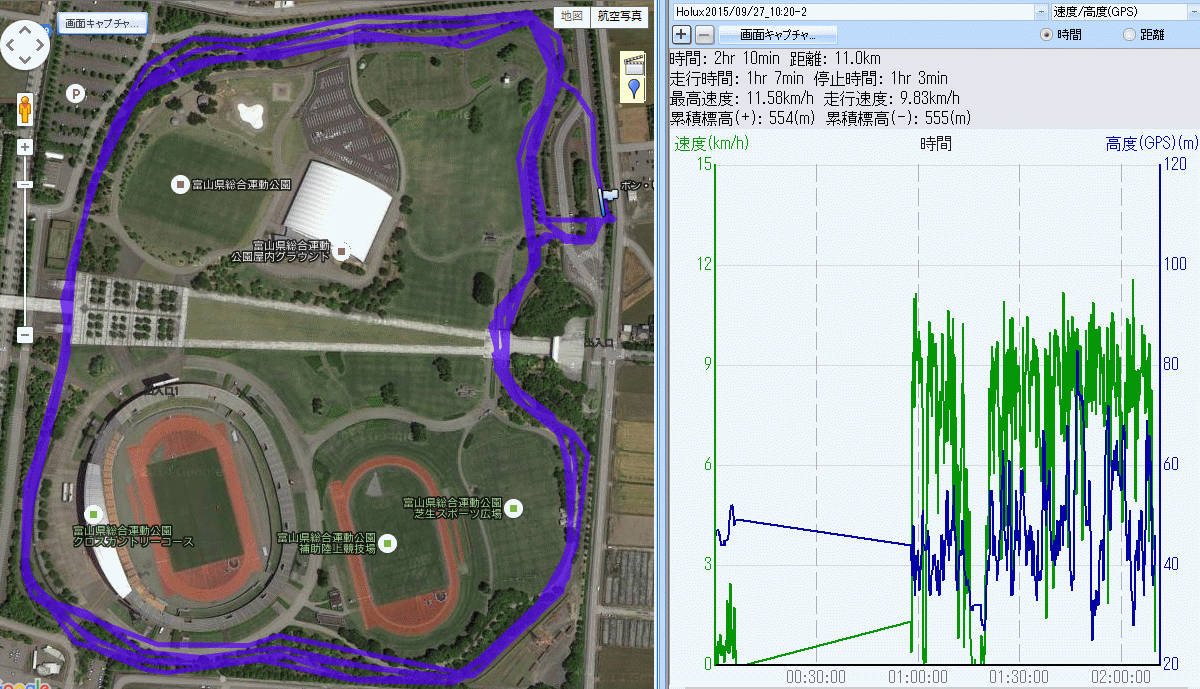Click the flag marker on the track
The width and height of the screenshot is (1200, 689).
(x=607, y=197)
